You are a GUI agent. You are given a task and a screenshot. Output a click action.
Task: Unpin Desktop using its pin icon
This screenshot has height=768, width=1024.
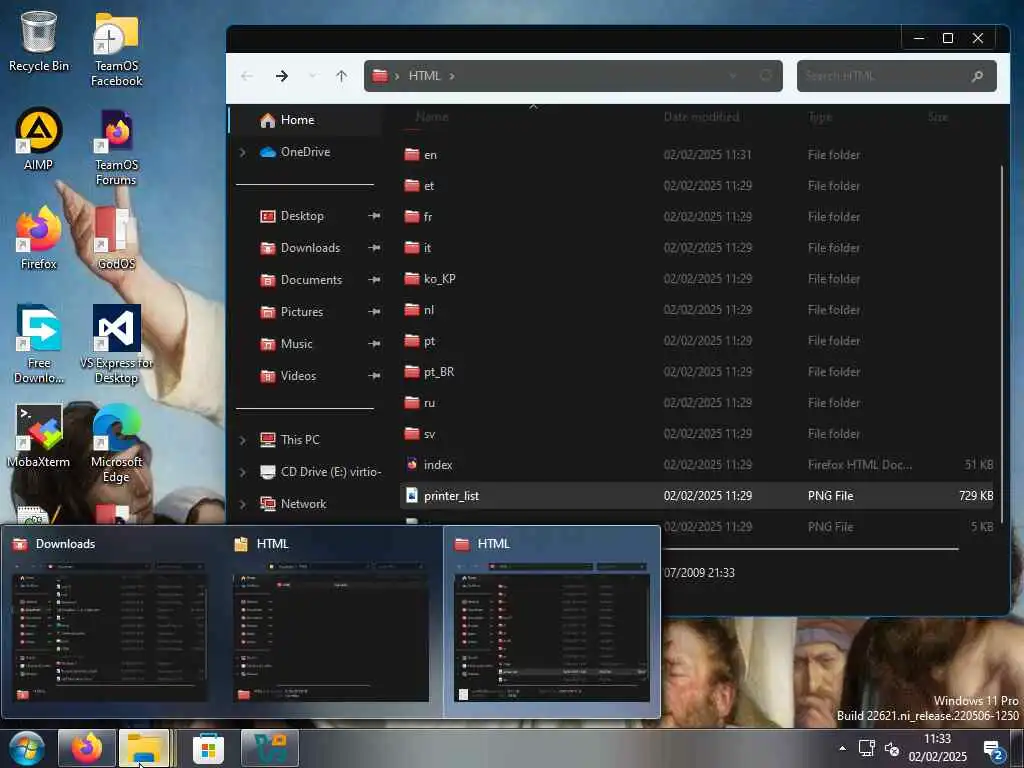coord(374,216)
